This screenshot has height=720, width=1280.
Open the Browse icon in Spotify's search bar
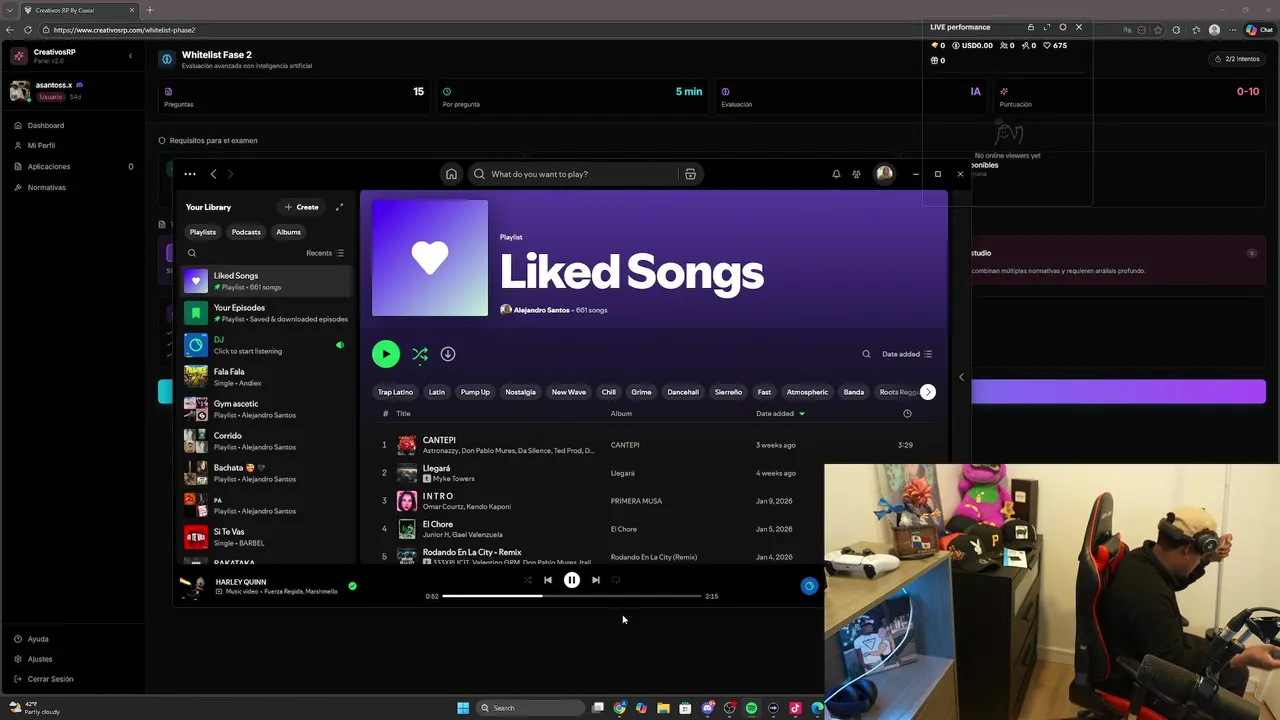[690, 174]
